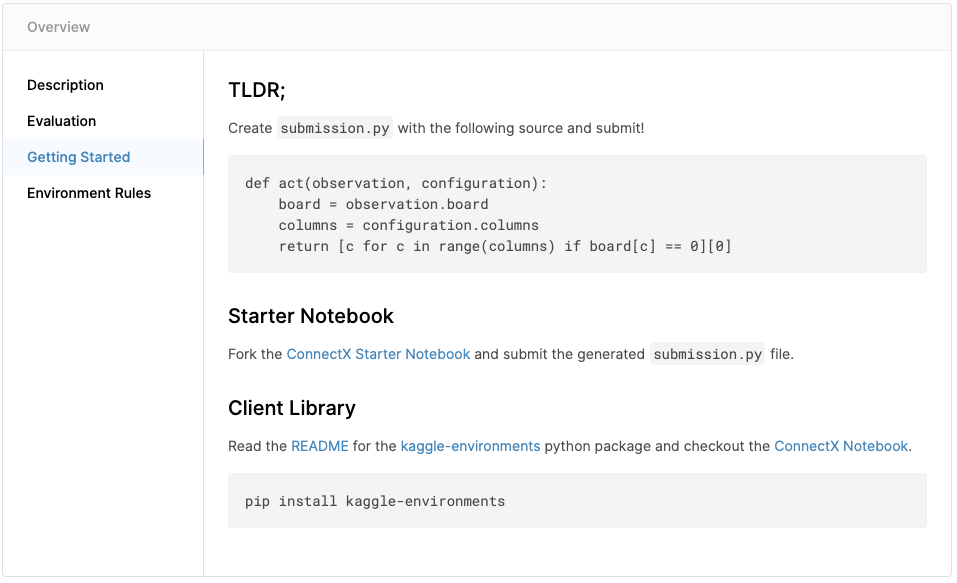This screenshot has width=957, height=583.
Task: Click the return statement code line
Action: 505,246
